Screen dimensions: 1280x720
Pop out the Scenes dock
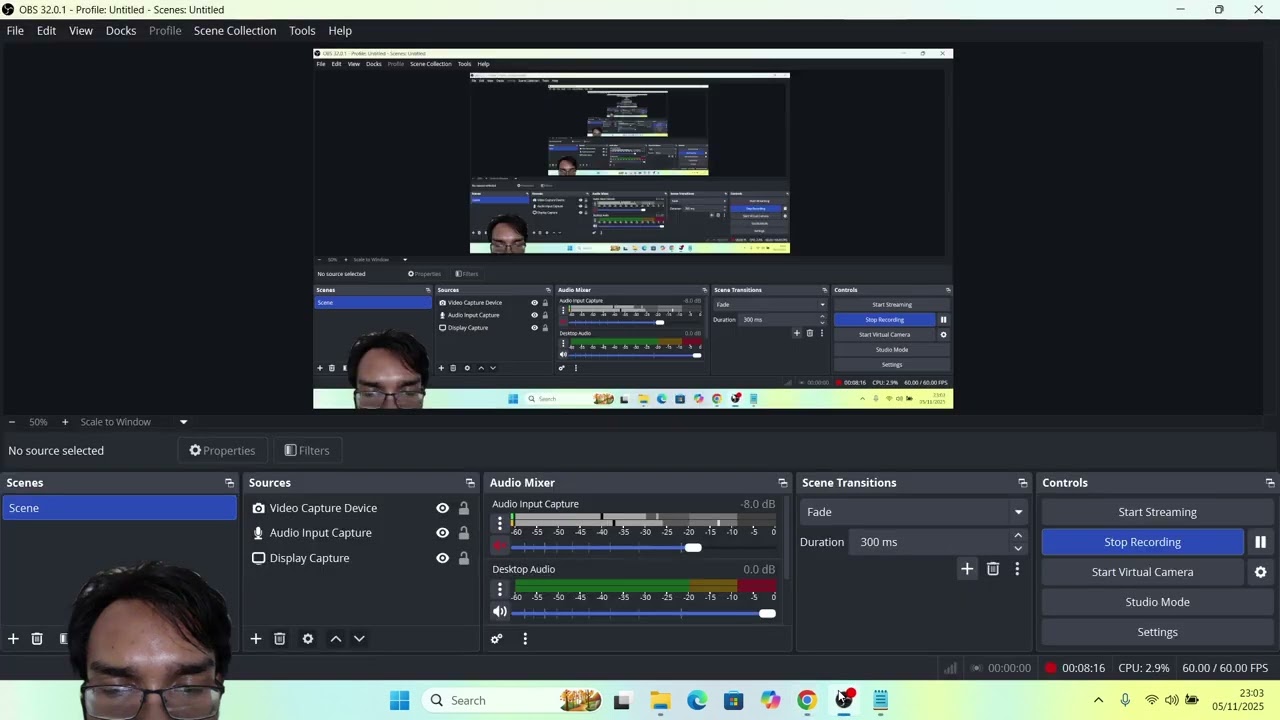click(229, 483)
